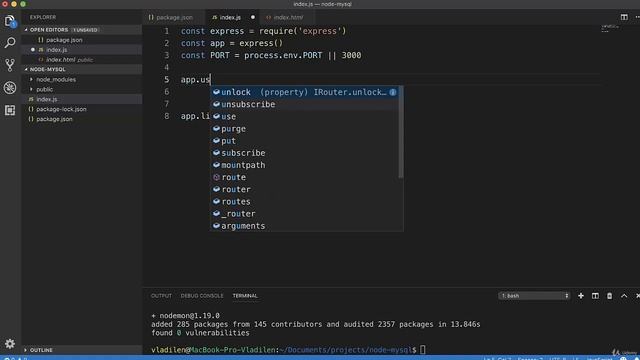Click the terminal prompt input line

pyautogui.click(x=288, y=350)
